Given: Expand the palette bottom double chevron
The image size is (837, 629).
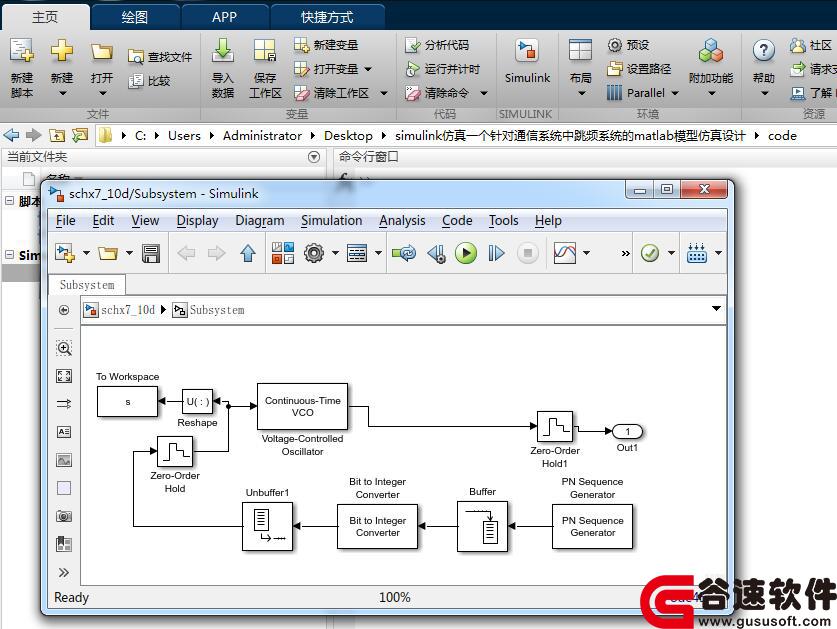Looking at the screenshot, I should [64, 572].
